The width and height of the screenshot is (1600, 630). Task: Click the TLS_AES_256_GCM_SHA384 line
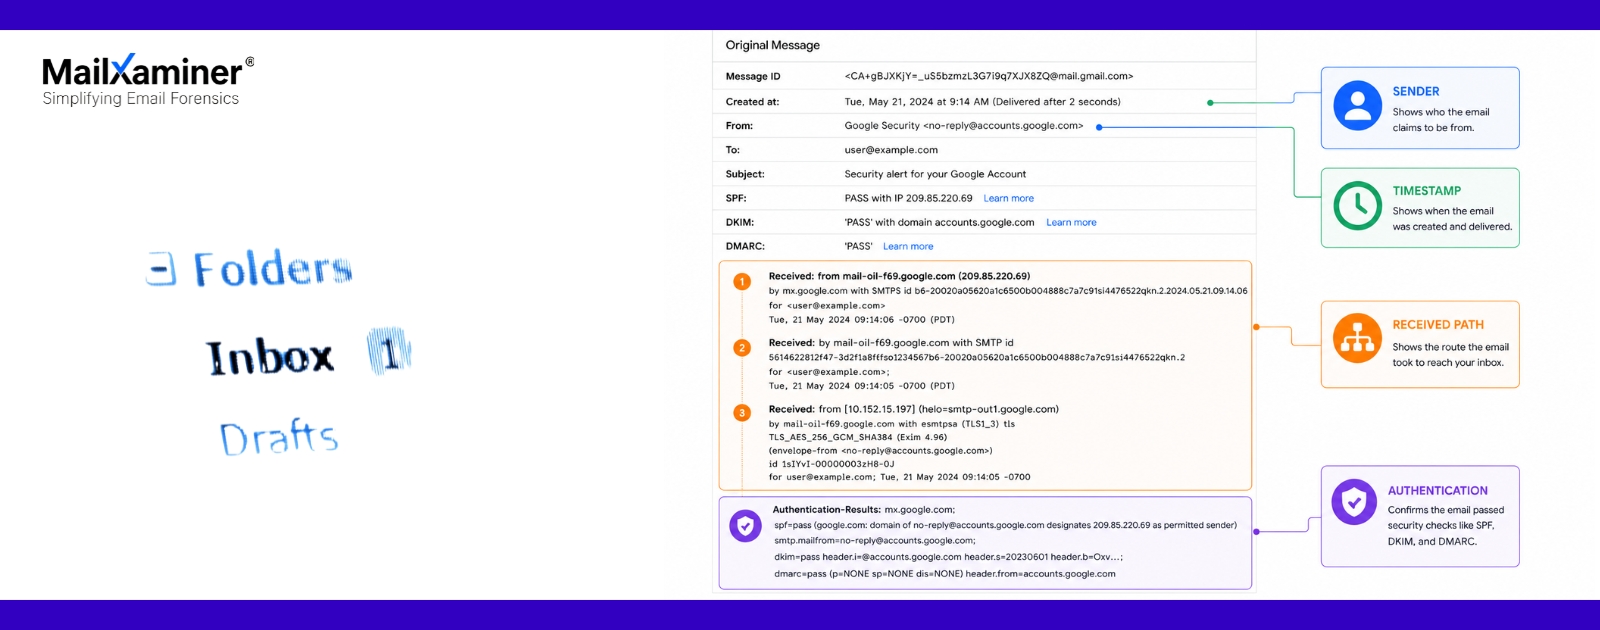(x=857, y=437)
